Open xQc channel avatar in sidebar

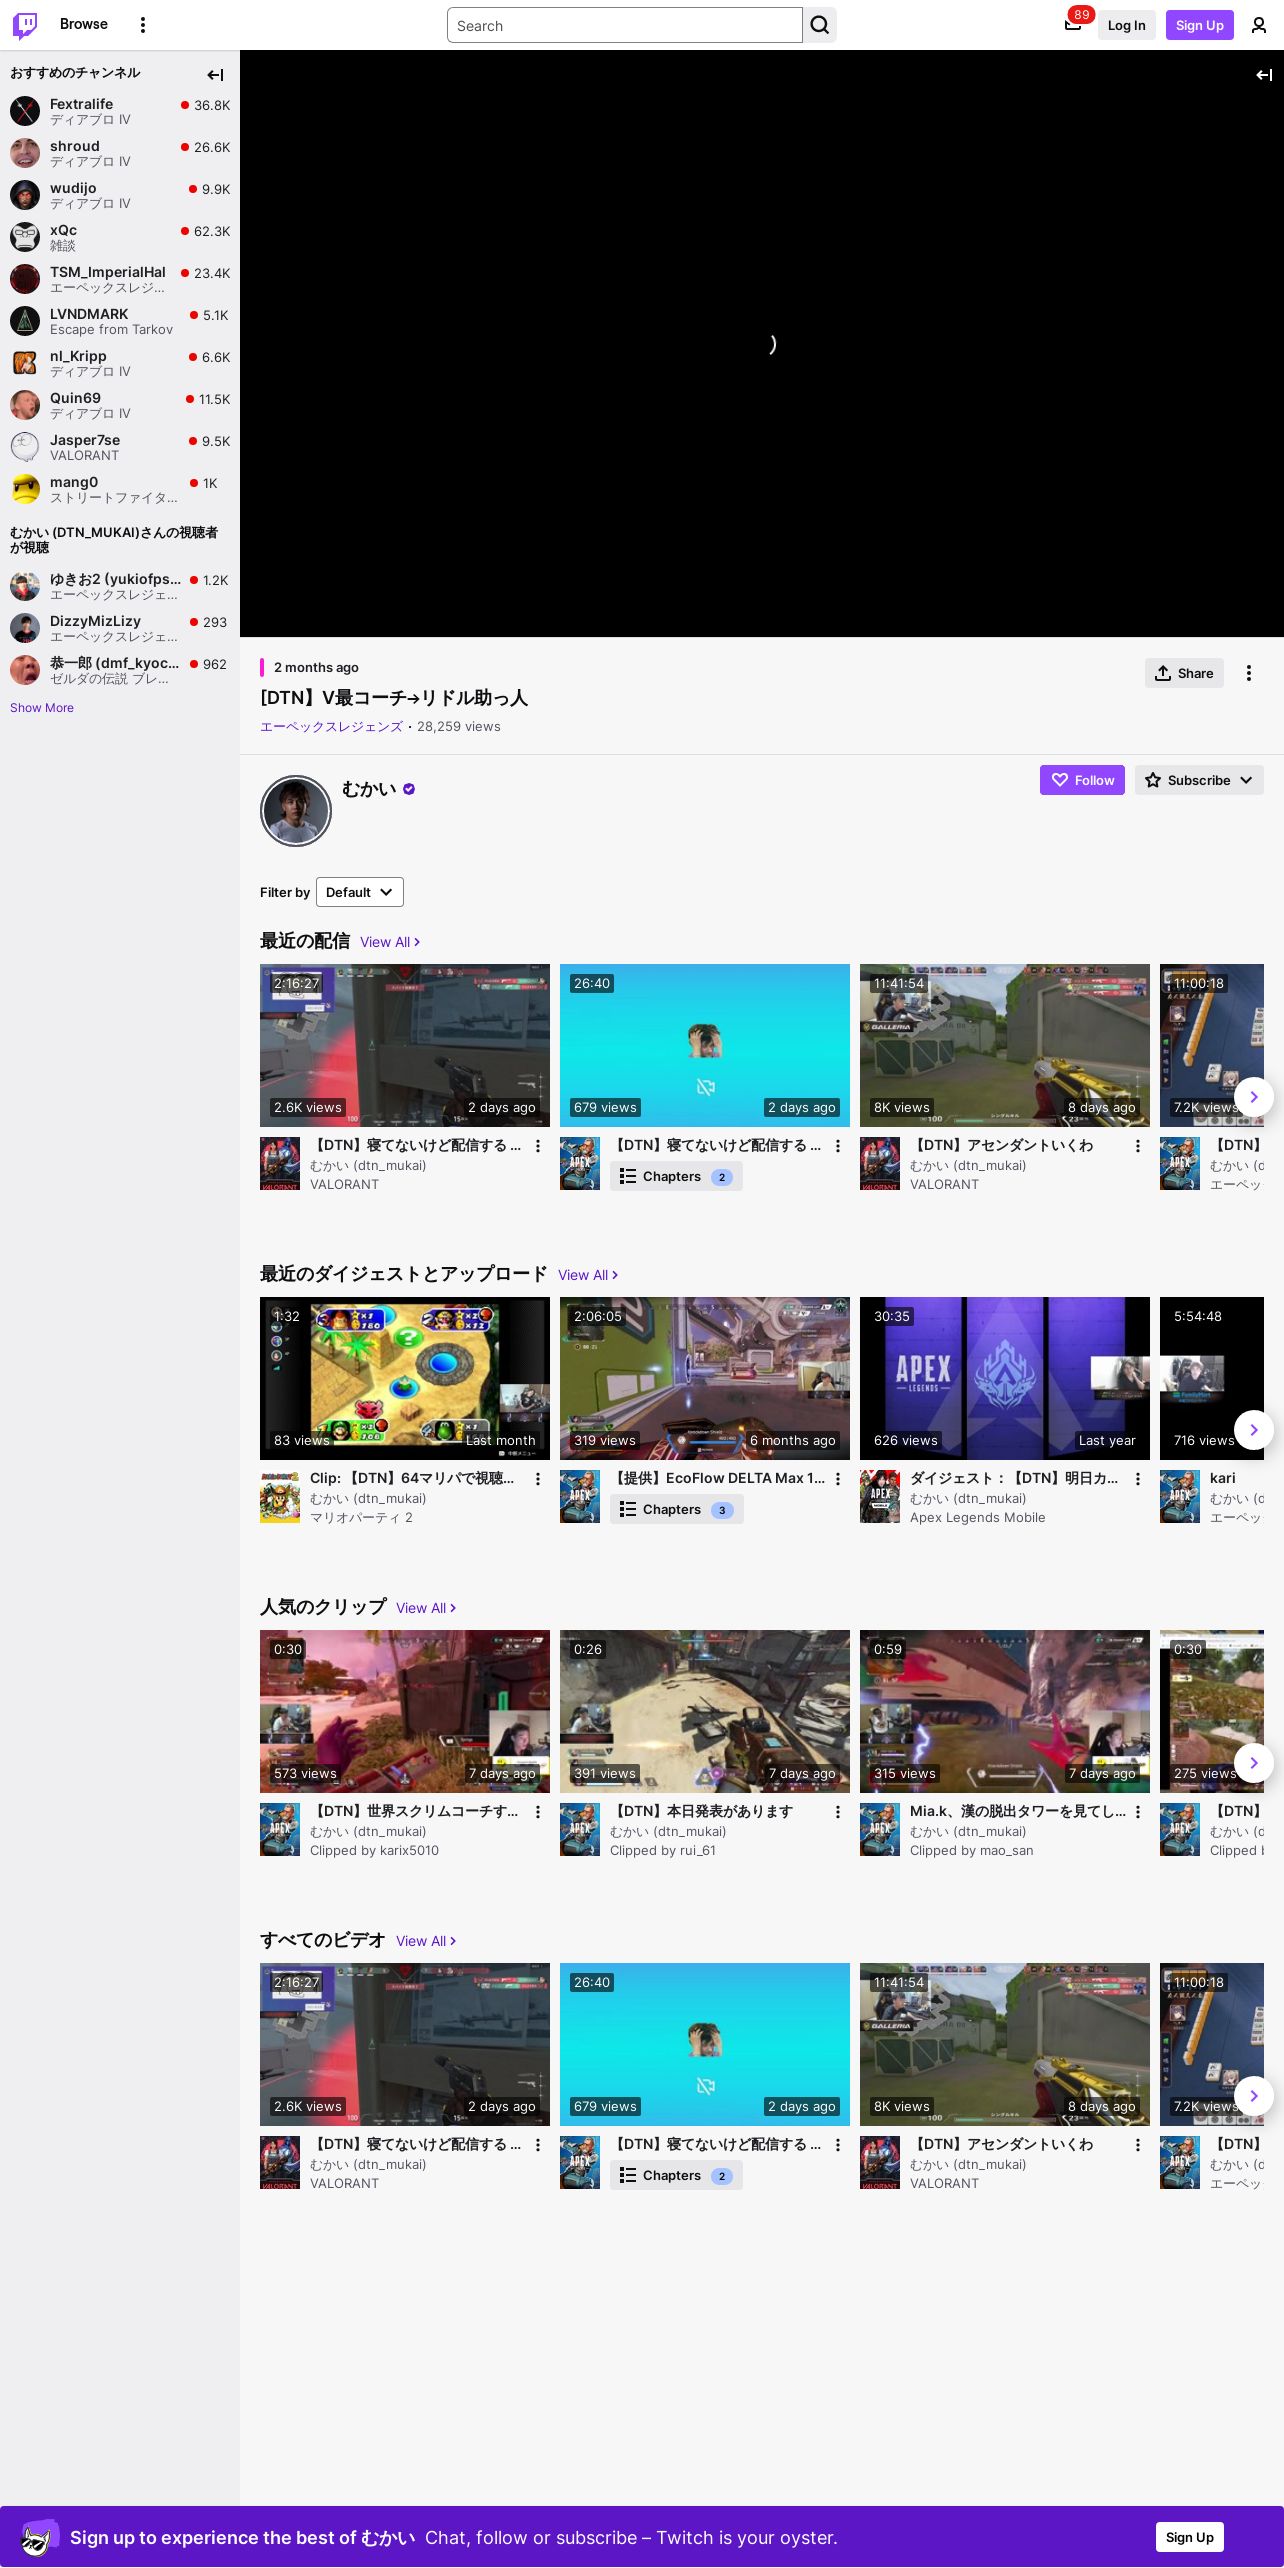point(25,237)
